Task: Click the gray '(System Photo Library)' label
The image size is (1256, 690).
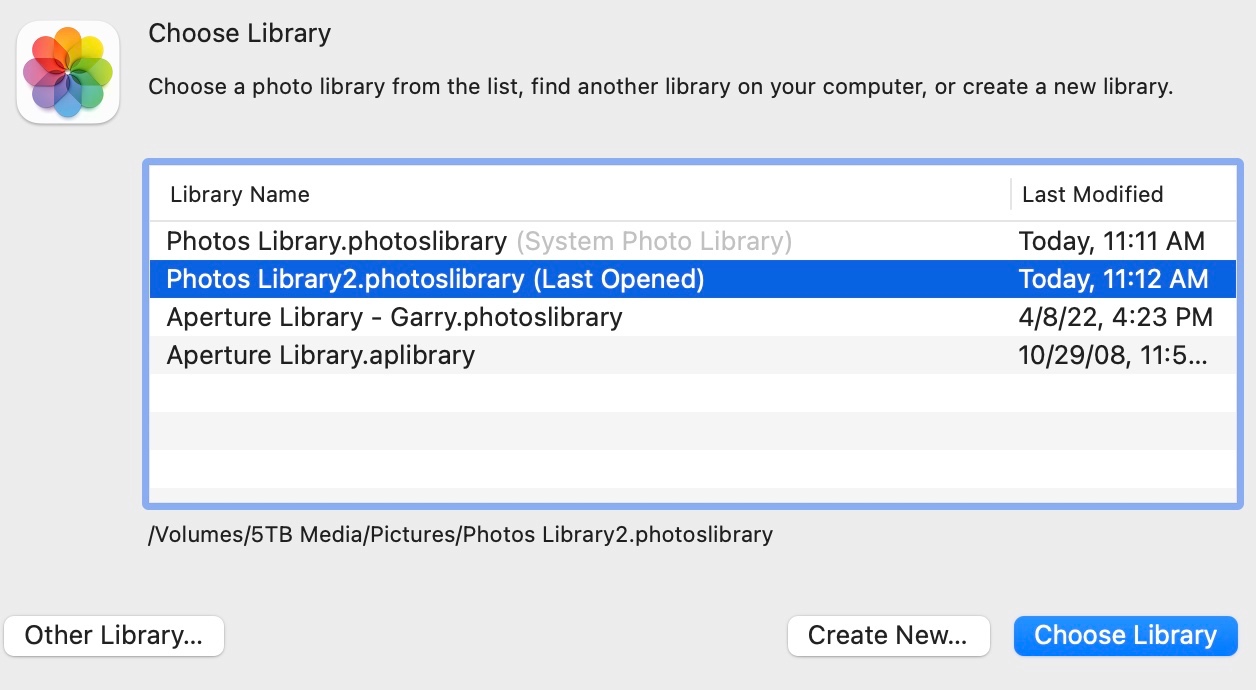Action: coord(654,241)
